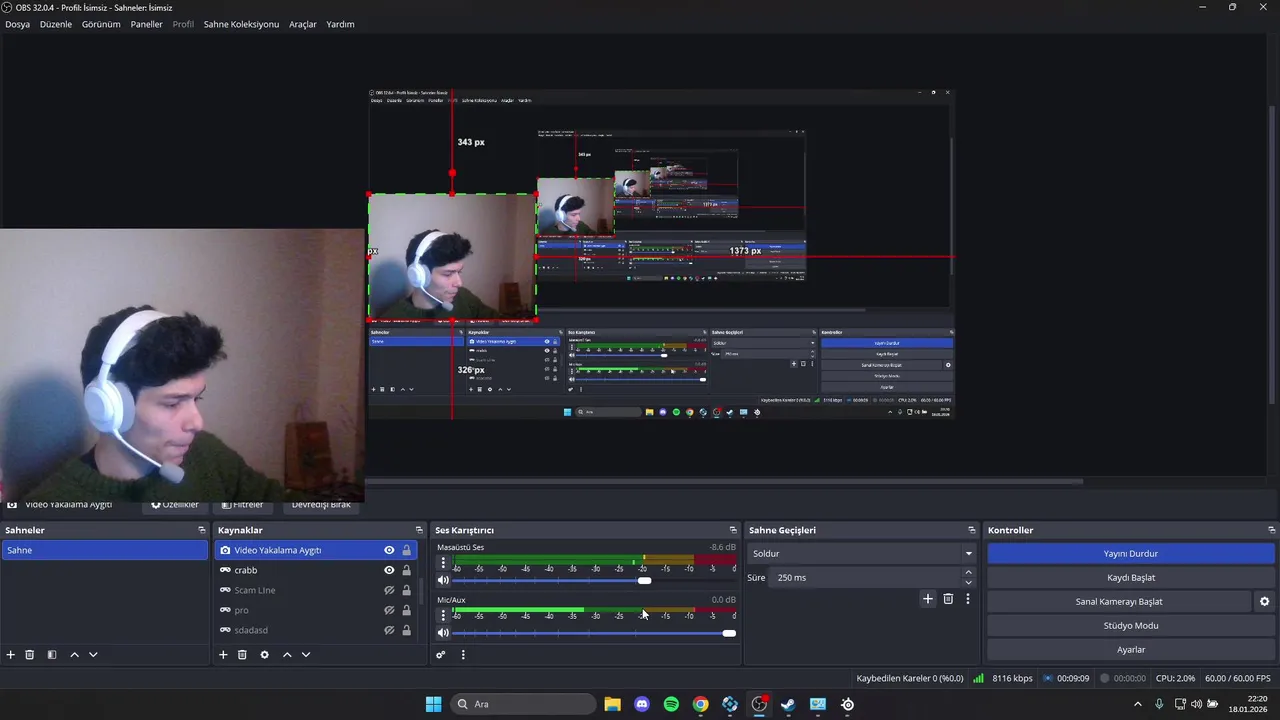Open the Düzenle menu
This screenshot has height=720, width=1280.
coord(56,24)
